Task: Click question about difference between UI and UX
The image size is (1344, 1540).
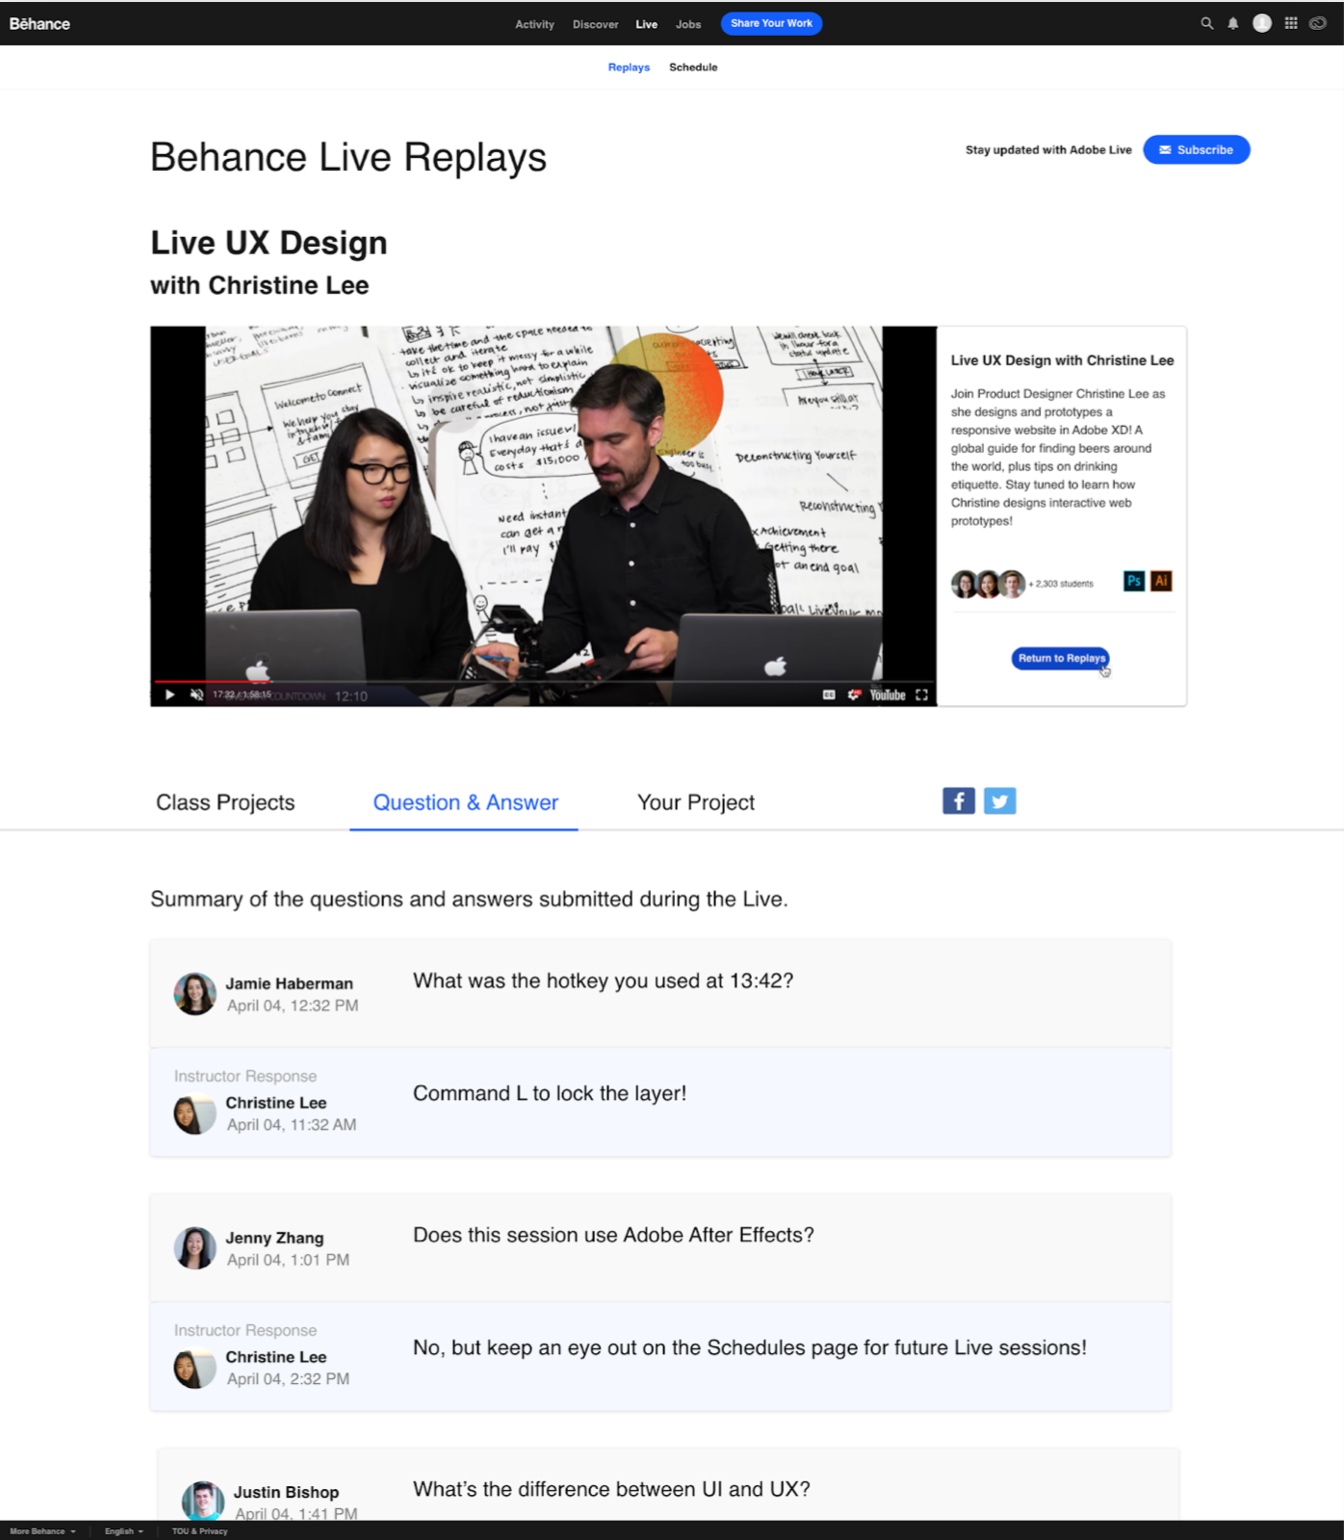Action: [x=611, y=1489]
